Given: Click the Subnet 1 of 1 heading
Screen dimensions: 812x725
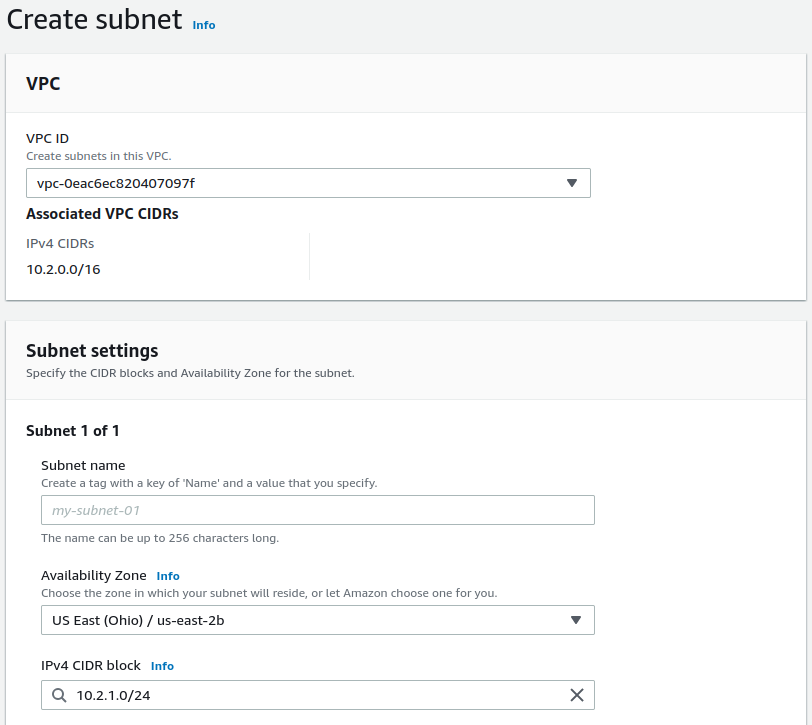Looking at the screenshot, I should 73,431.
